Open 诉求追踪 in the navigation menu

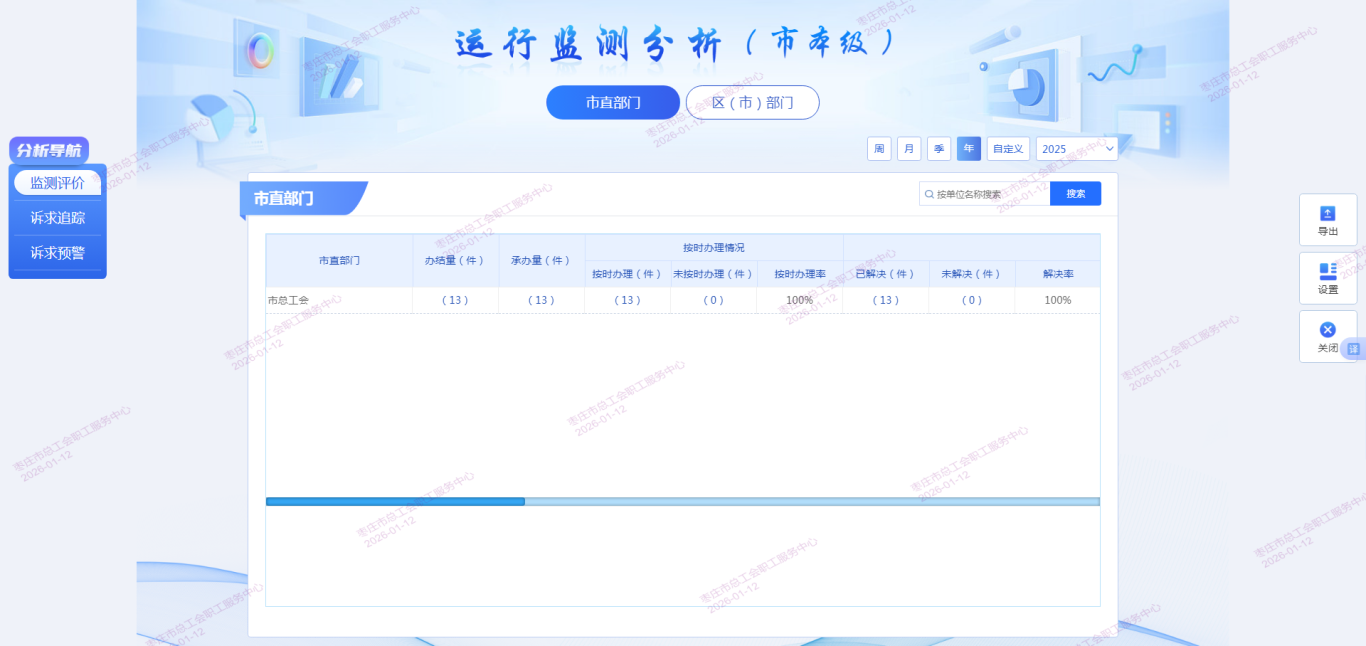point(57,218)
